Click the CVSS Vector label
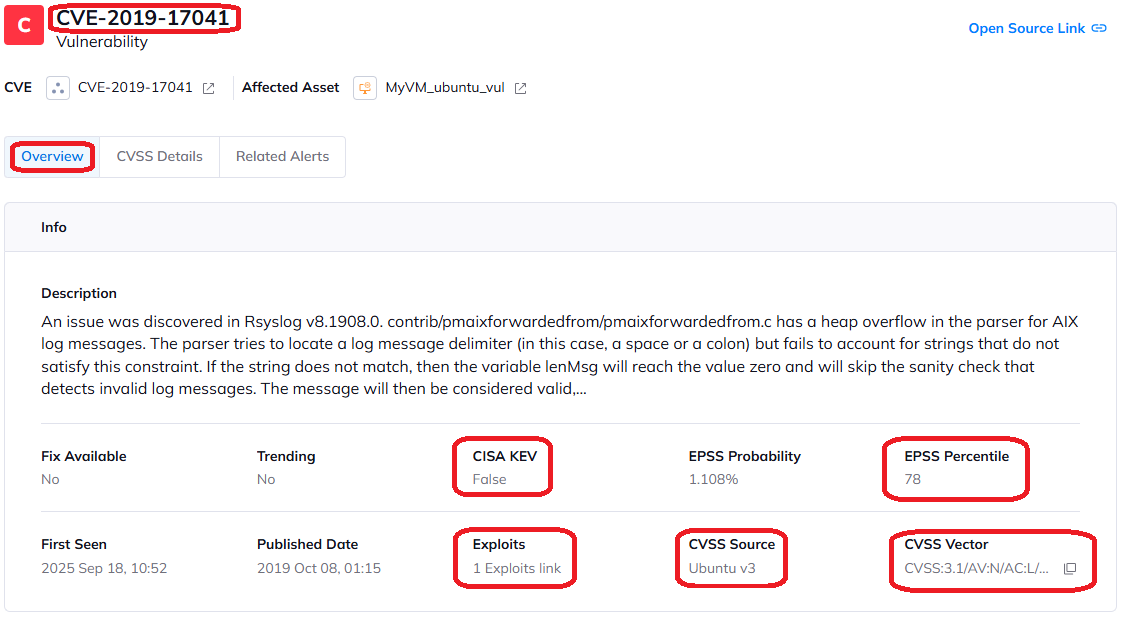This screenshot has height=620, width=1125. (x=946, y=545)
